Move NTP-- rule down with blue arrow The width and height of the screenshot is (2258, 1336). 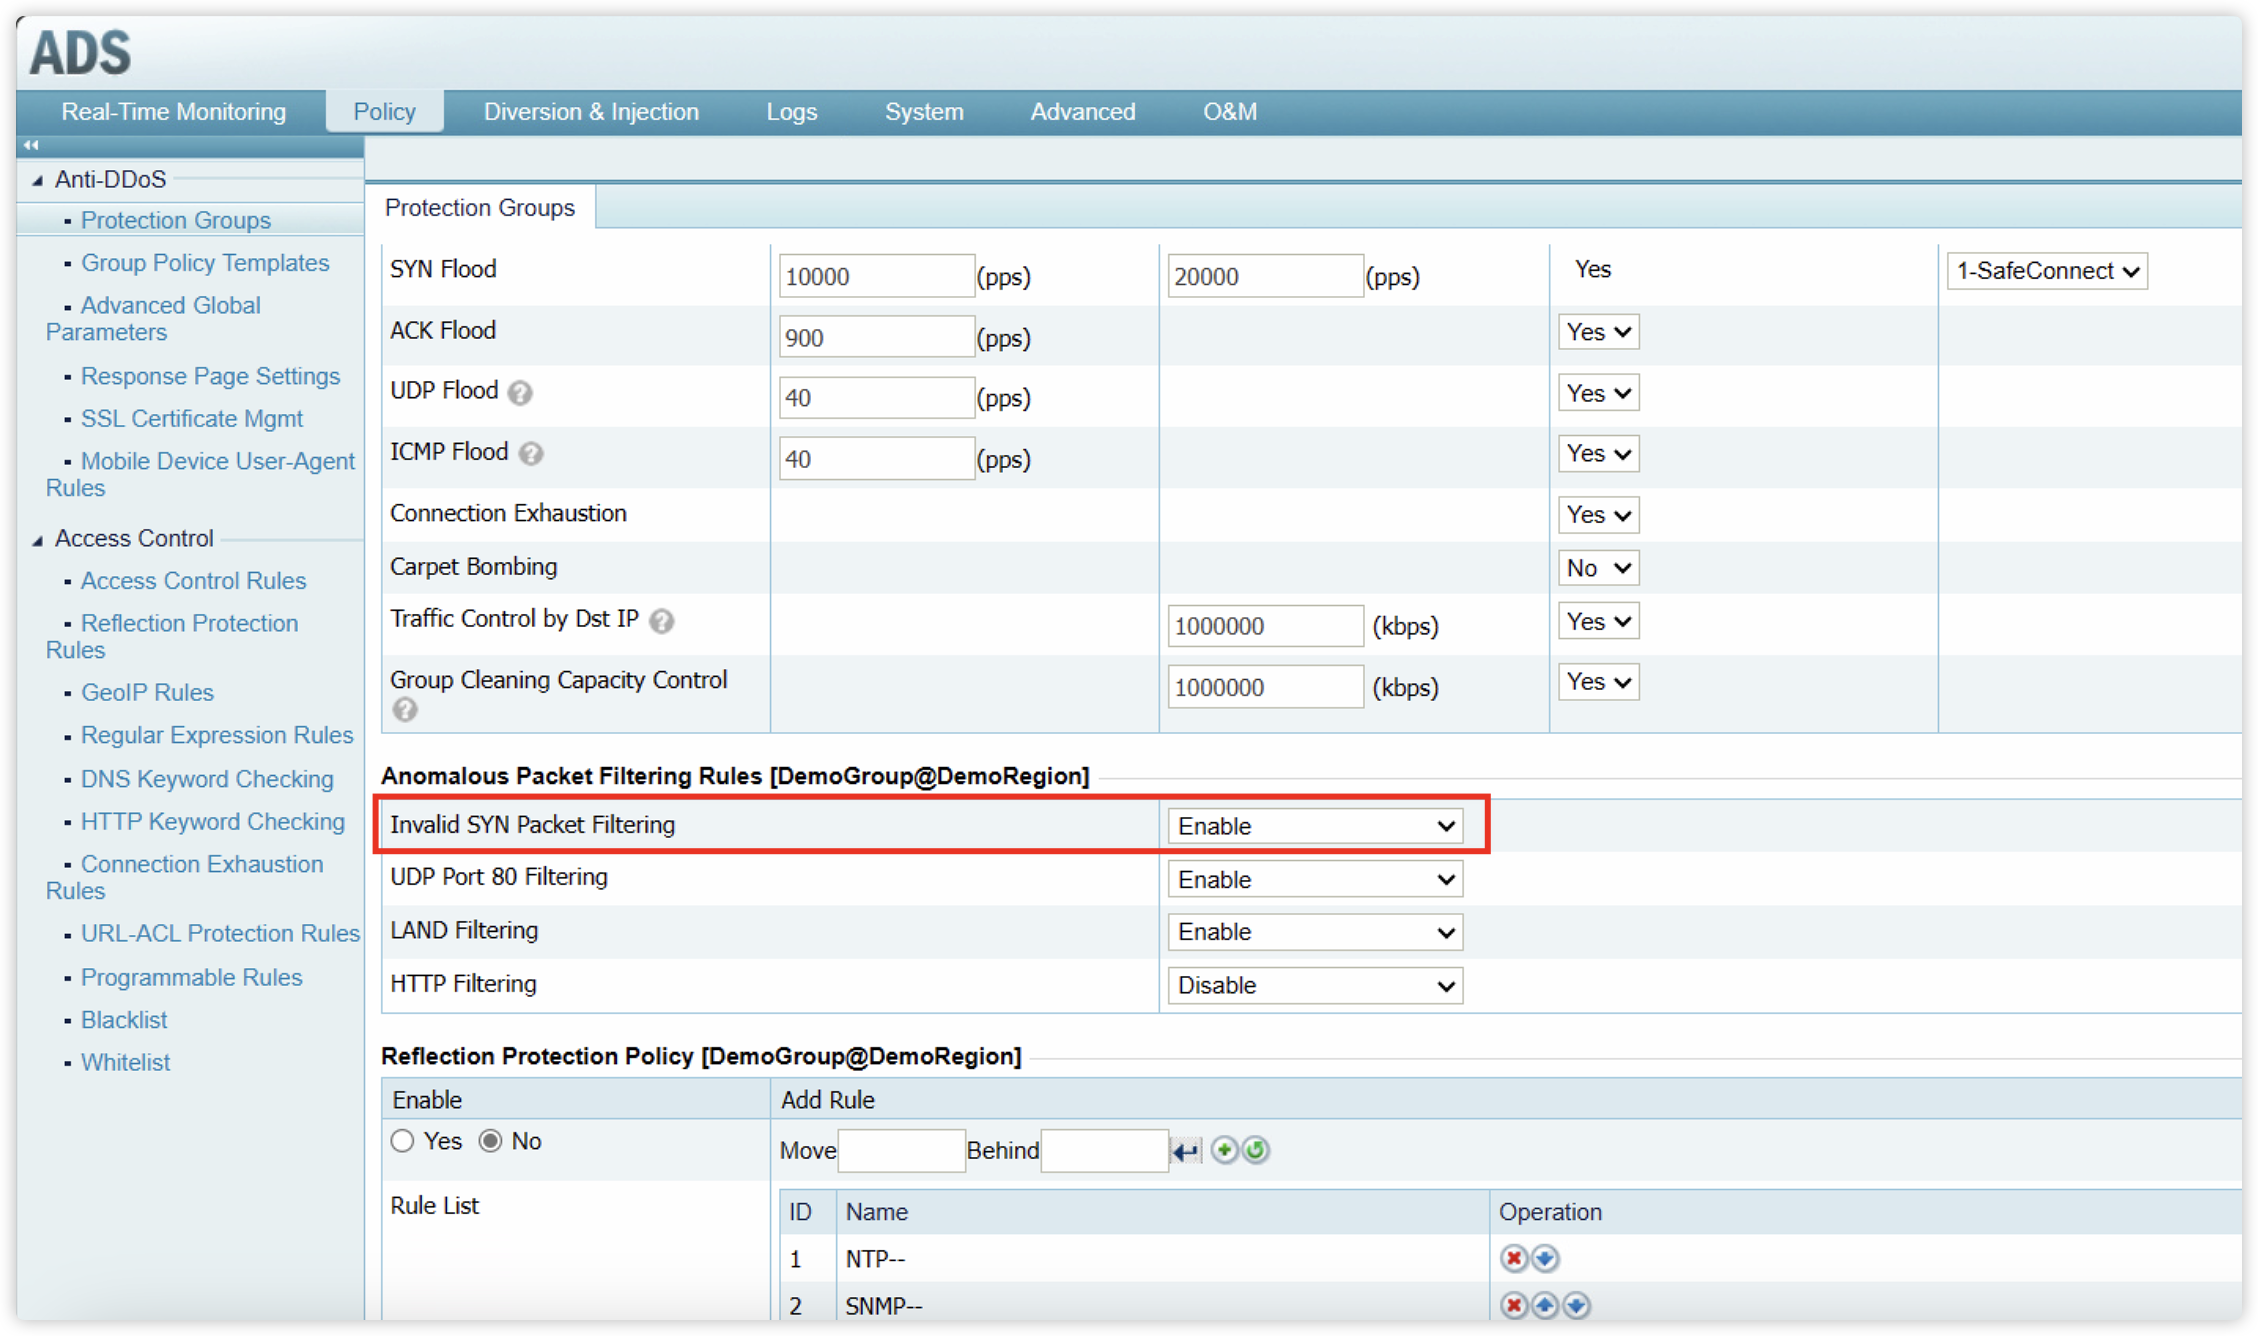pos(1545,1258)
